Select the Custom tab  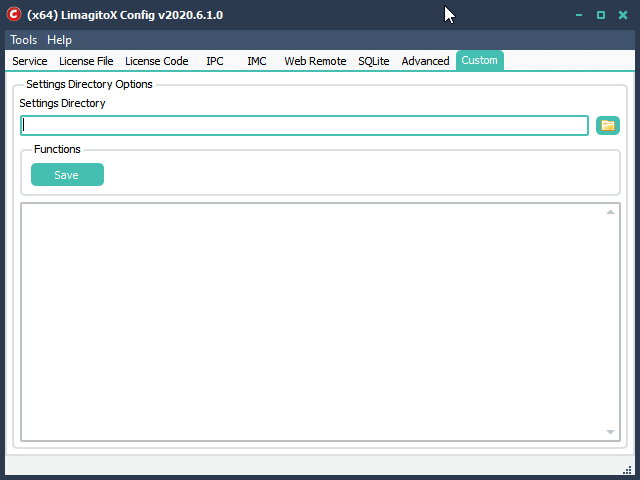pos(480,60)
